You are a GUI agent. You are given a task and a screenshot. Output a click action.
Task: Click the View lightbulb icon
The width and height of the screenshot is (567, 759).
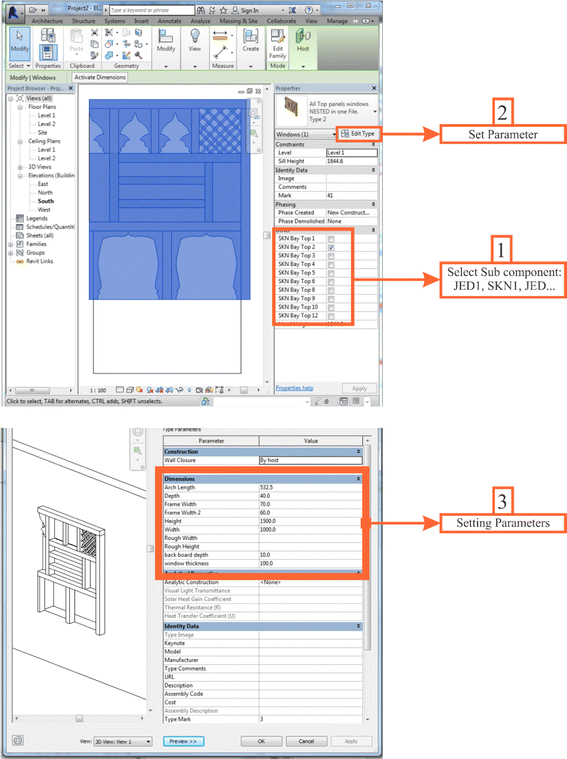[195, 40]
